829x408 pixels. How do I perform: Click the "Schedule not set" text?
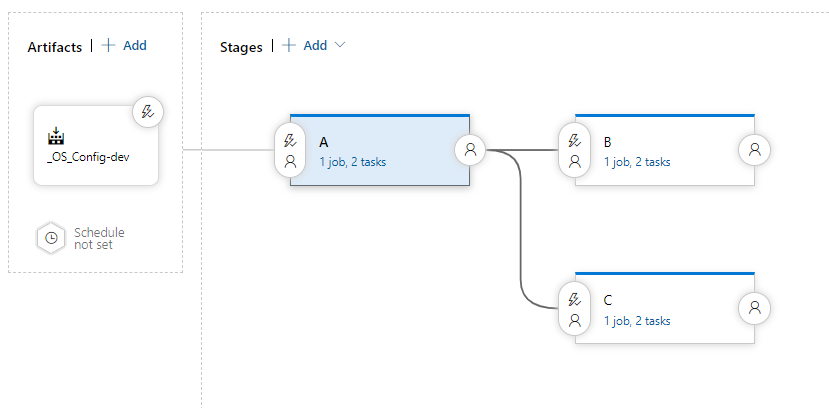[x=99, y=238]
